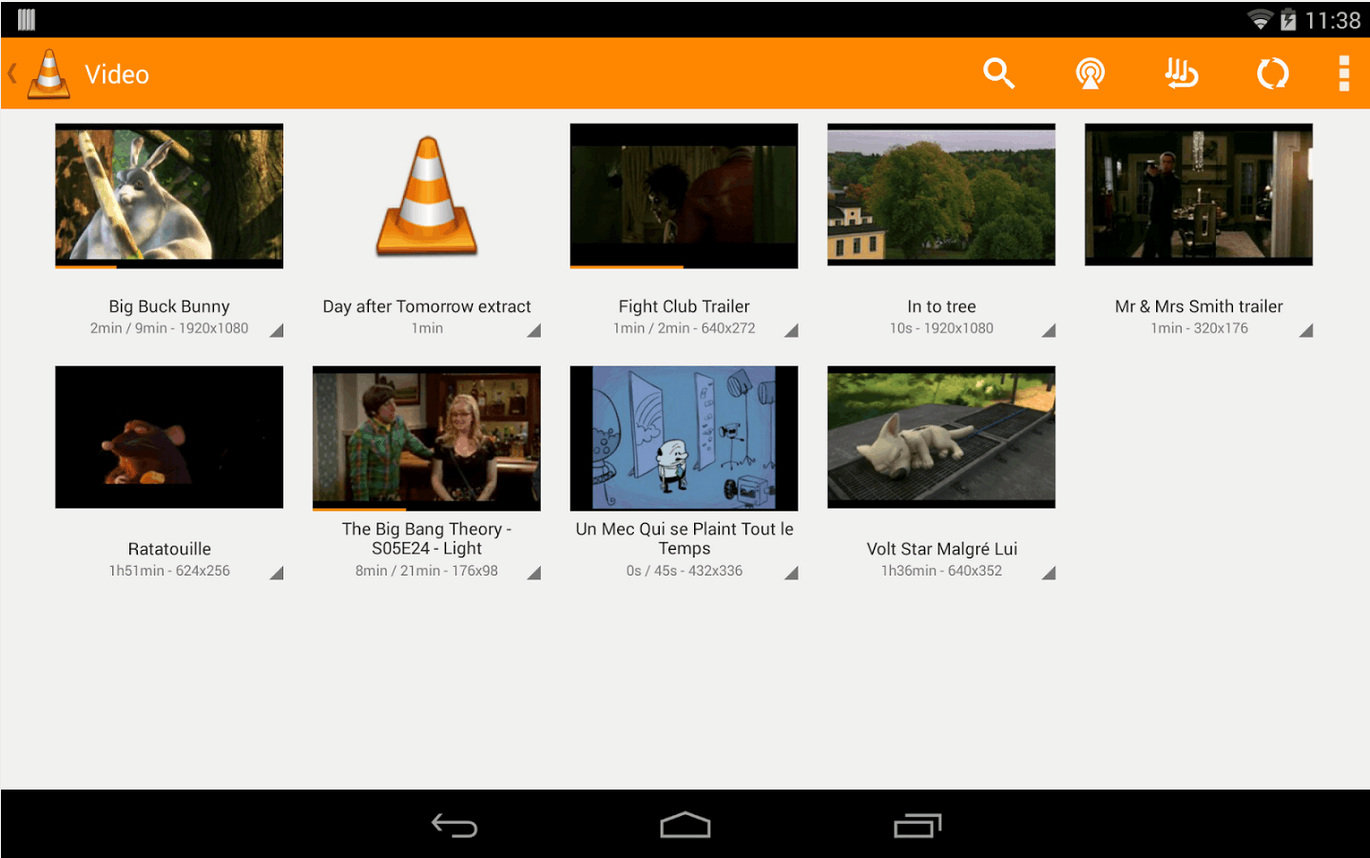Viewport: 1370px width, 858px height.
Task: Tap the Wi-Fi status icon
Action: (x=1260, y=20)
